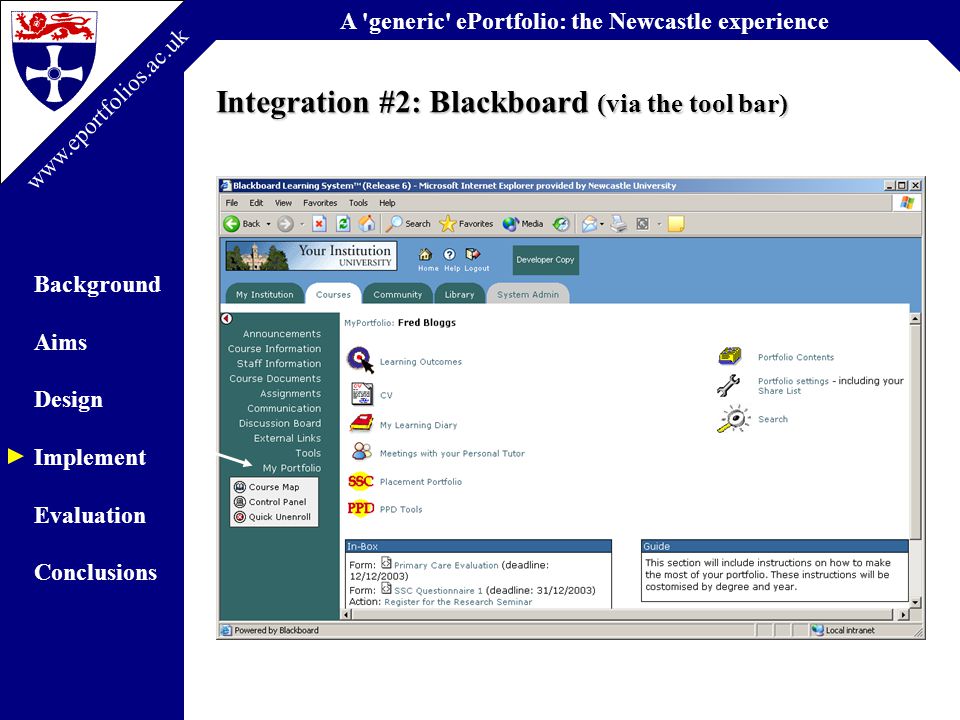Collapse the course menu arrow

pos(227,318)
